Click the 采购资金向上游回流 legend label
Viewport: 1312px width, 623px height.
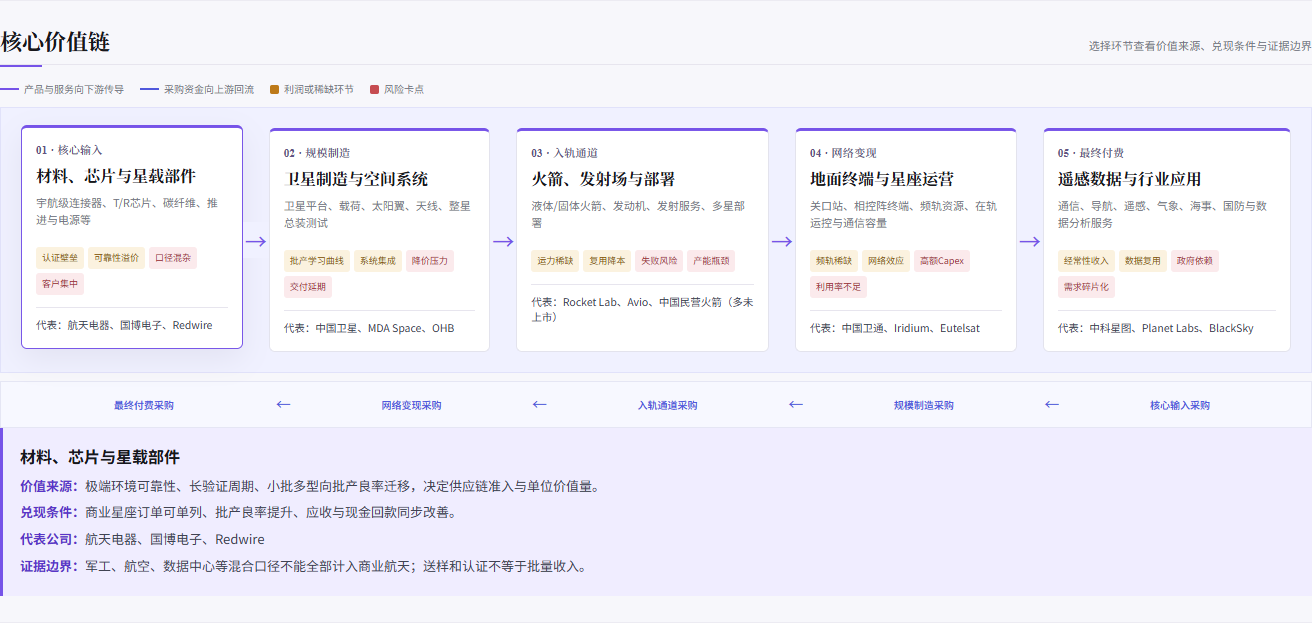(209, 89)
